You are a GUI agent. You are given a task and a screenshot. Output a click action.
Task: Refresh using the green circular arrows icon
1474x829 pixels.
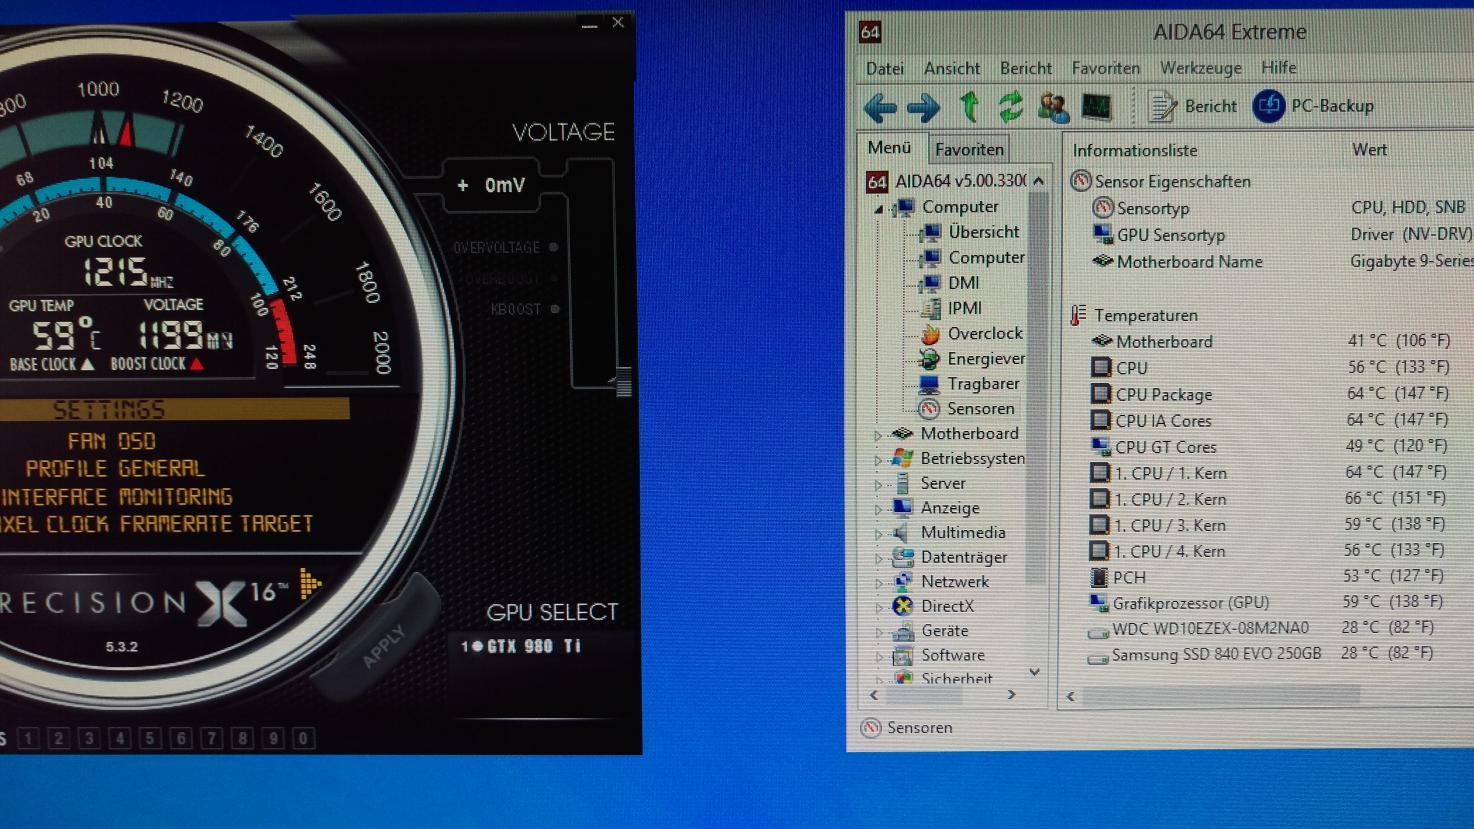(x=1011, y=106)
